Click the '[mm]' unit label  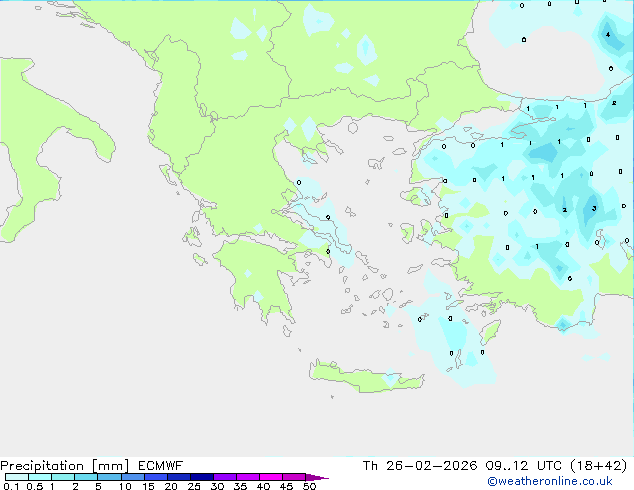110,466
